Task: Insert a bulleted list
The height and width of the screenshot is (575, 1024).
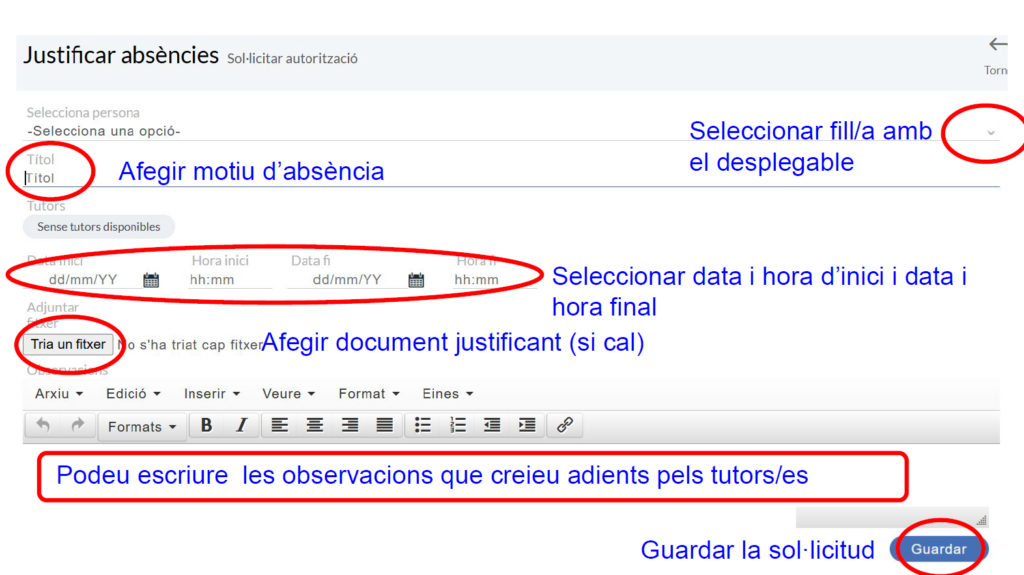Action: click(423, 425)
